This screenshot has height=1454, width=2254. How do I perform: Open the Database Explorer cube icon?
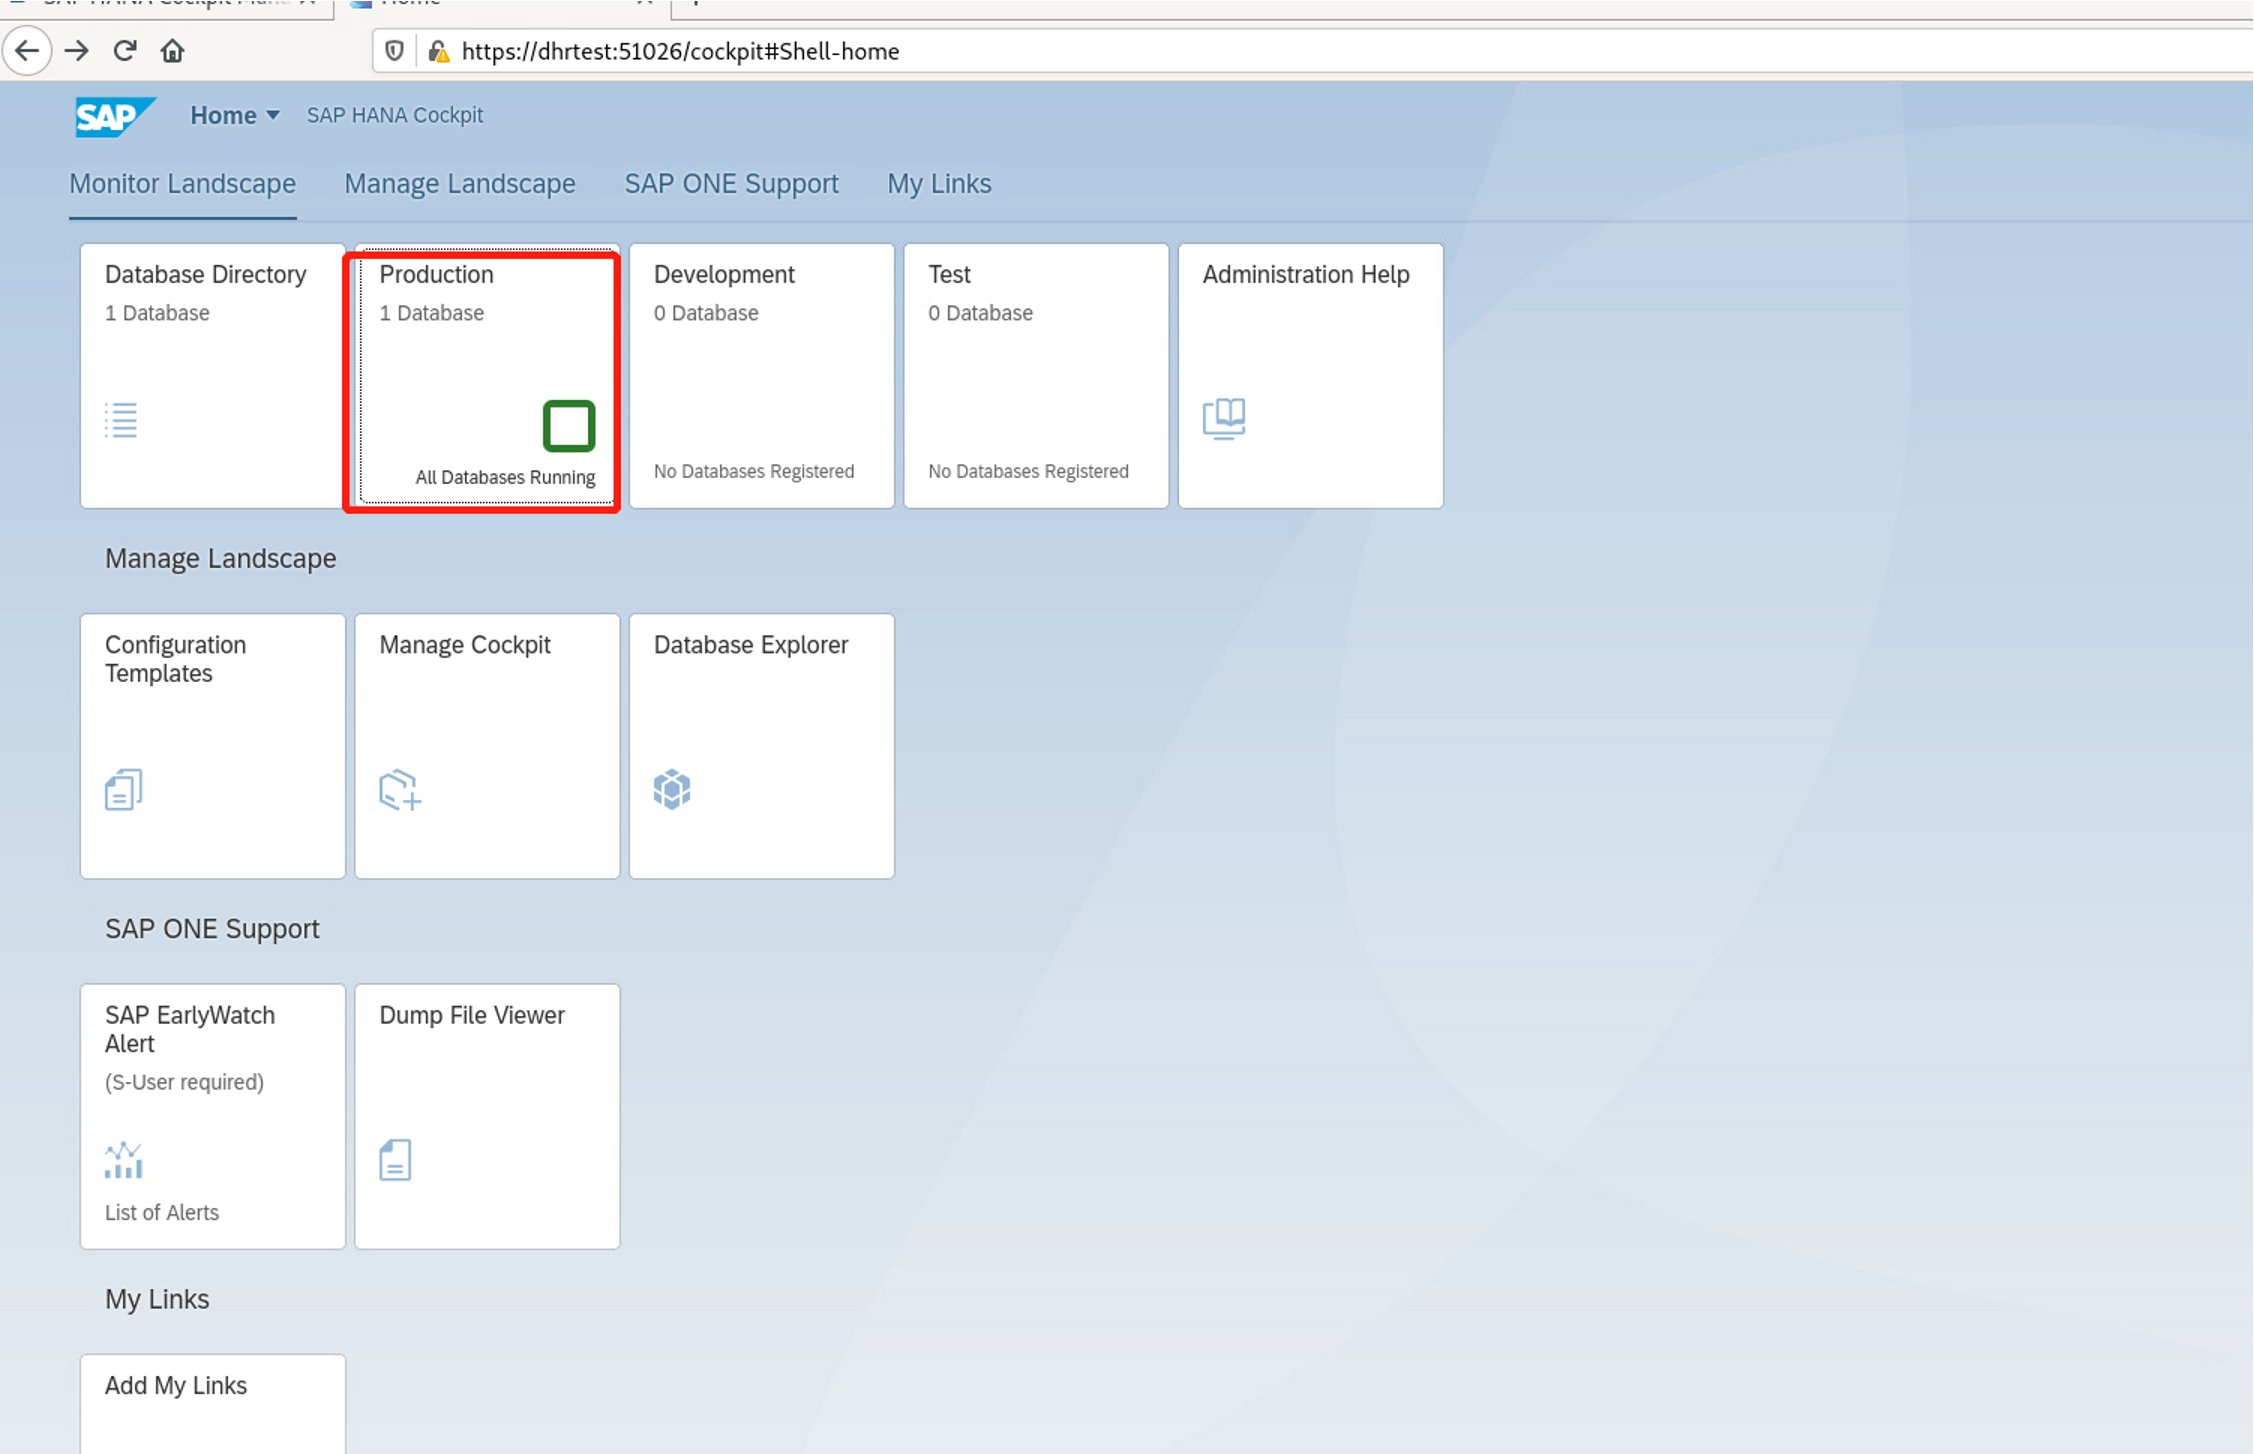[x=672, y=790]
